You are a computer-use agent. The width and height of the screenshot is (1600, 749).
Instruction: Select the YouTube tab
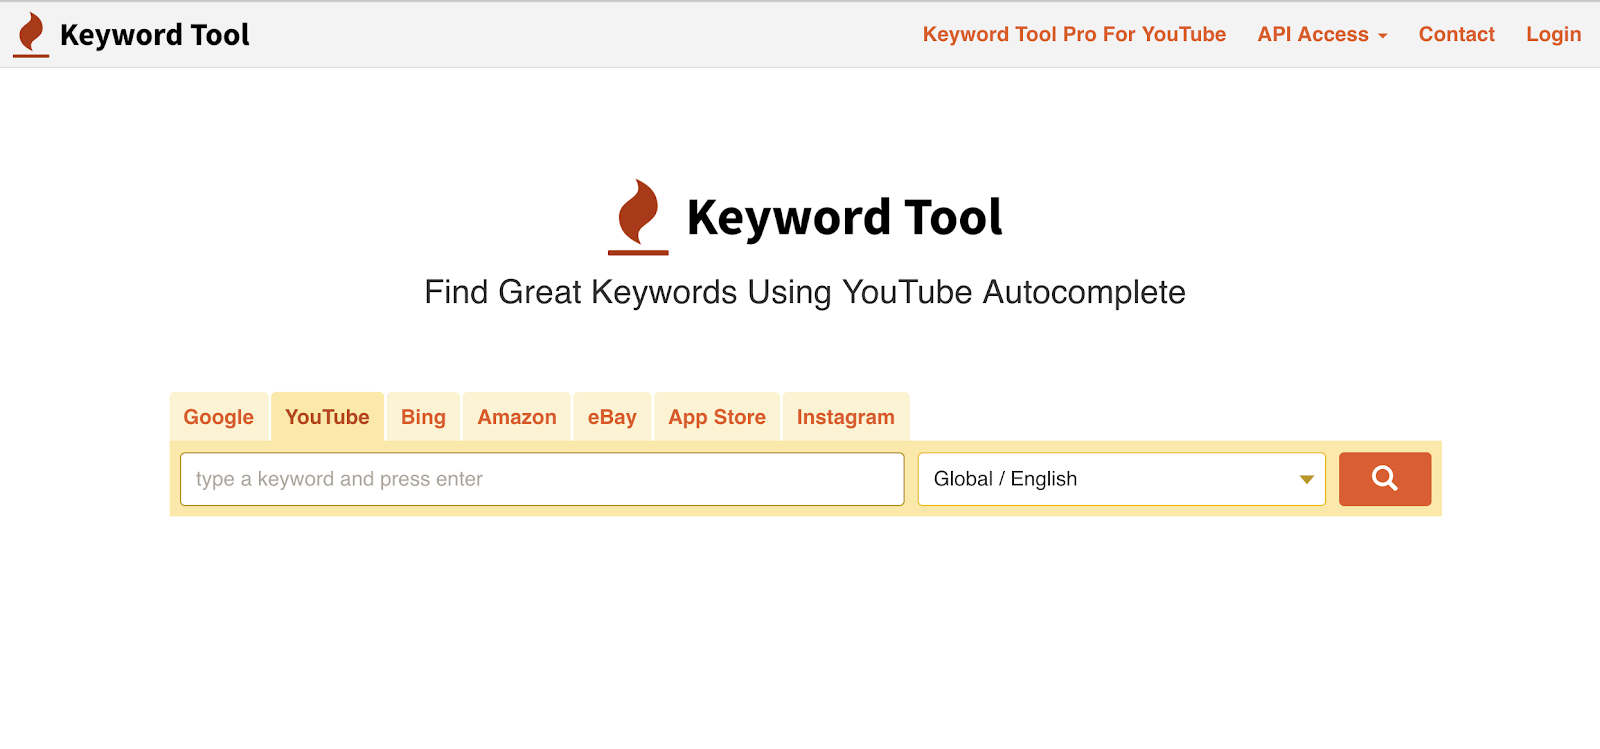pos(327,417)
